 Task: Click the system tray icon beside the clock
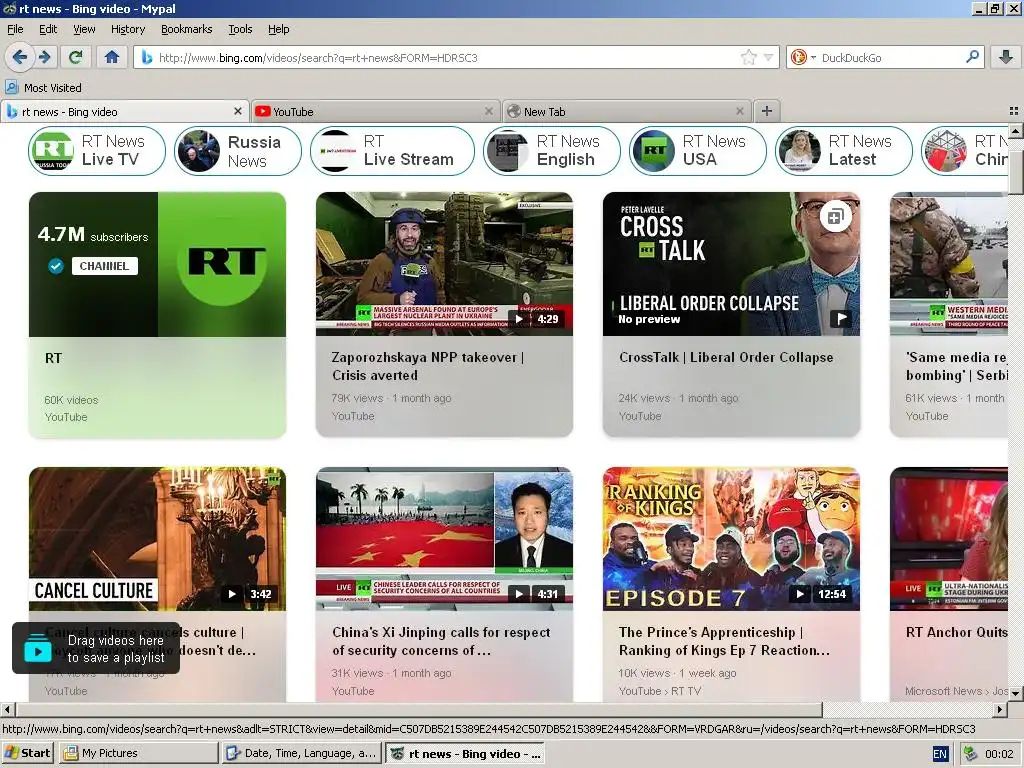[970, 753]
